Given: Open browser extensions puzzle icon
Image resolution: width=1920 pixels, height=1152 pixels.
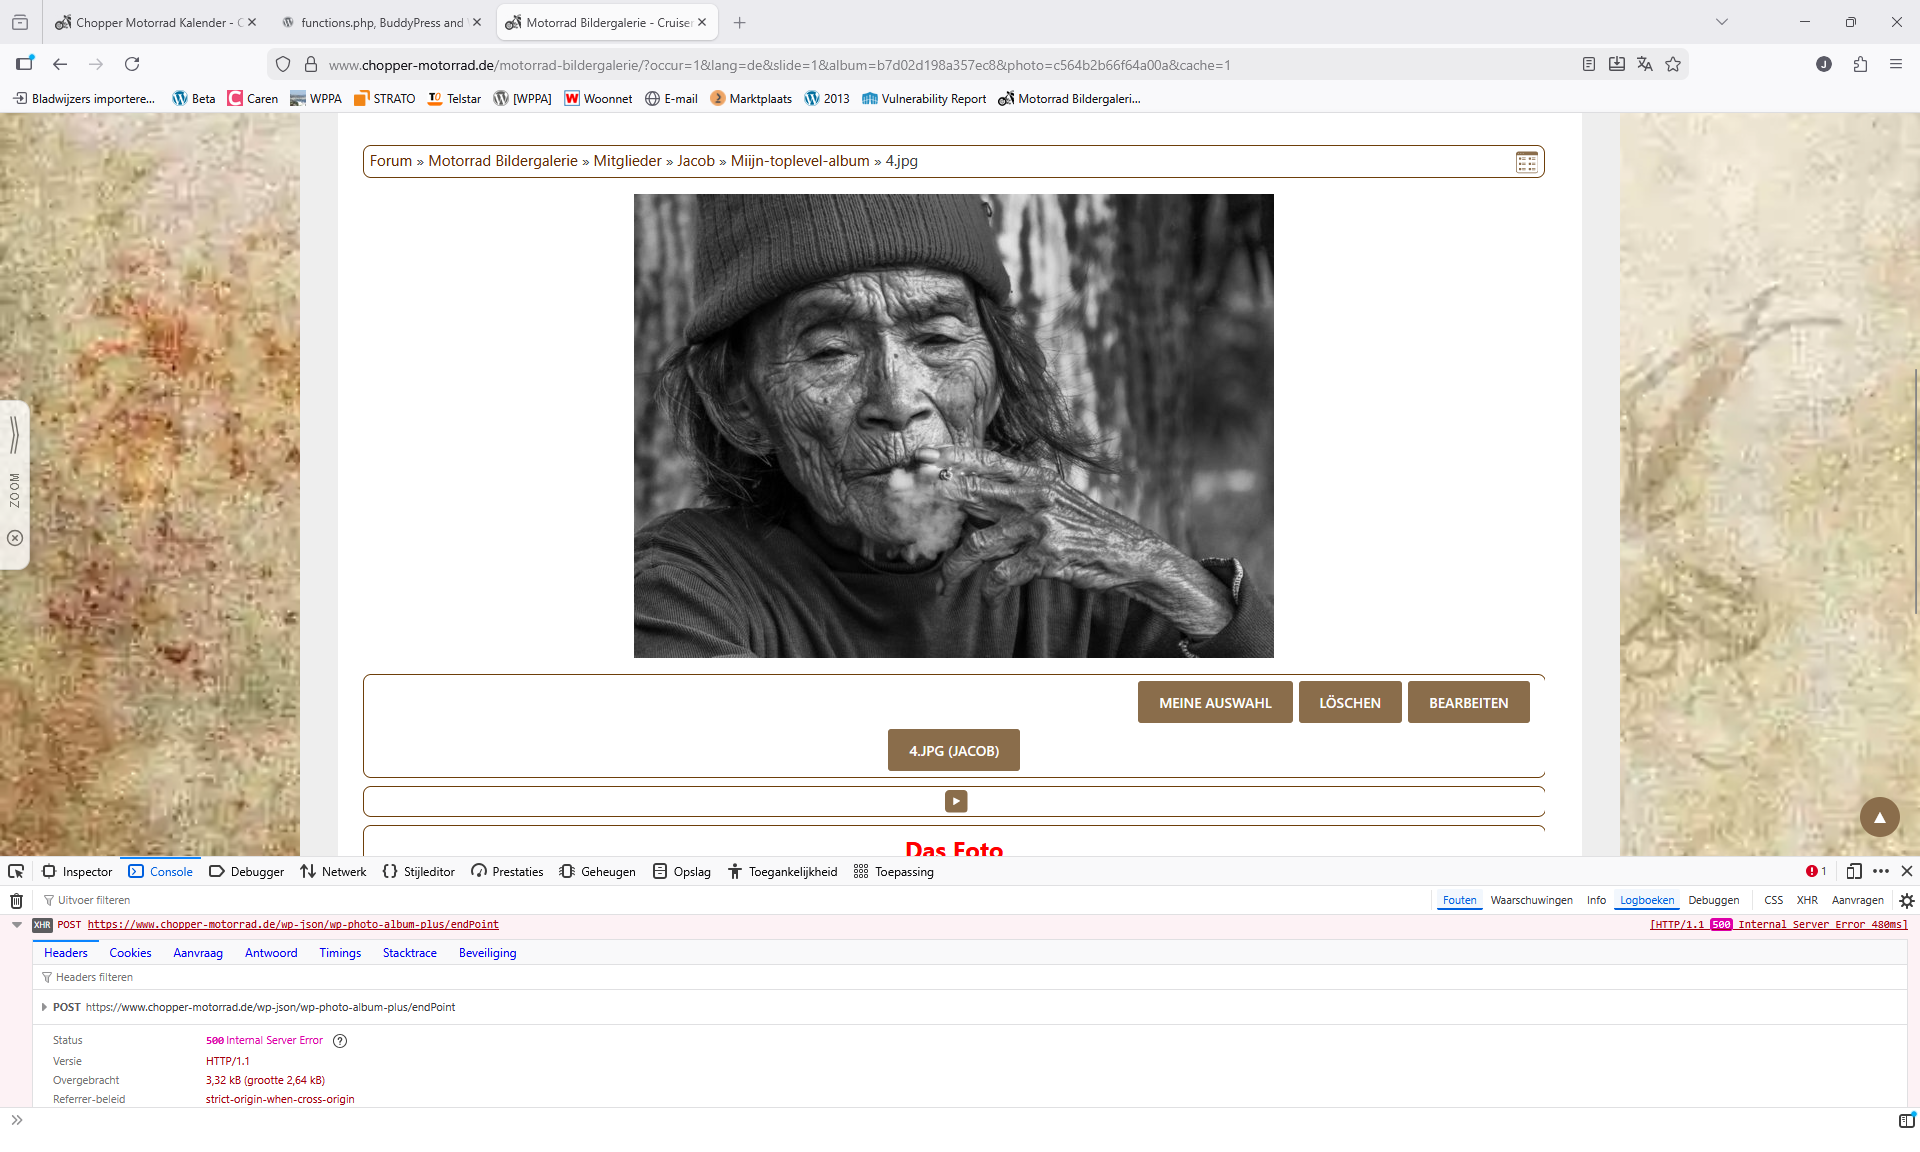Looking at the screenshot, I should [x=1860, y=65].
